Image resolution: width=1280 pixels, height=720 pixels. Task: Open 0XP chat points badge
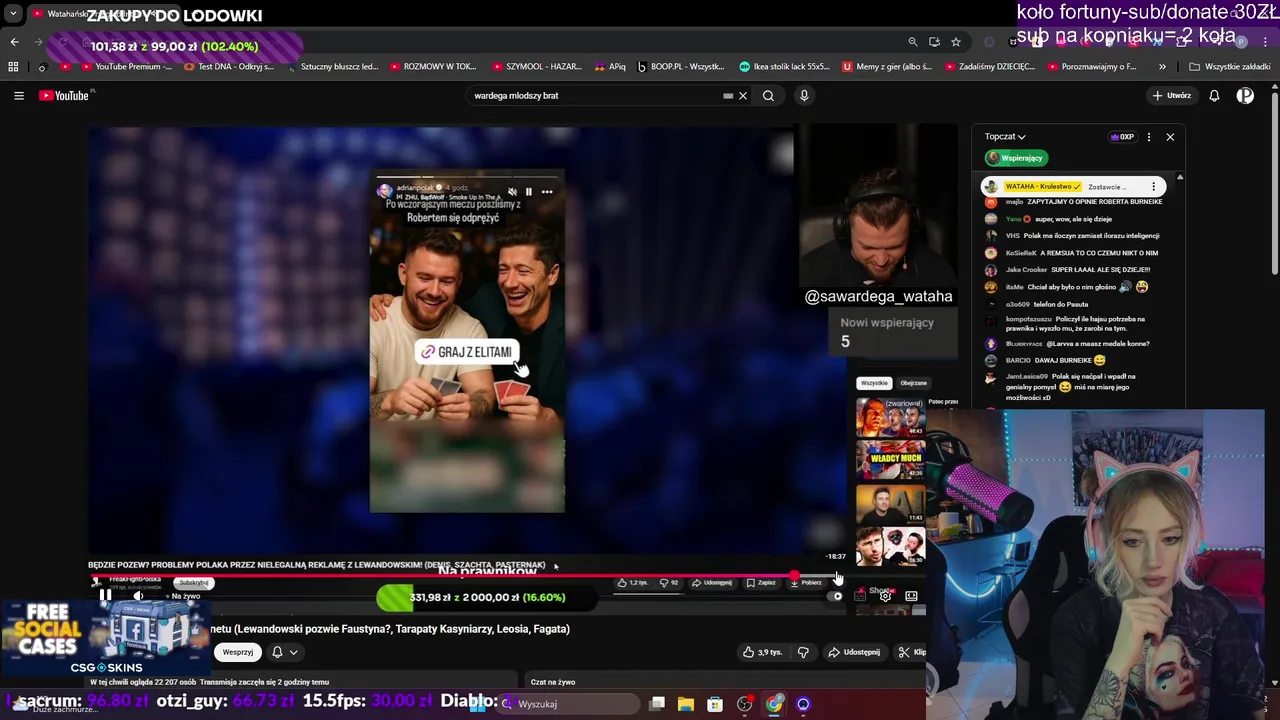tap(1122, 137)
